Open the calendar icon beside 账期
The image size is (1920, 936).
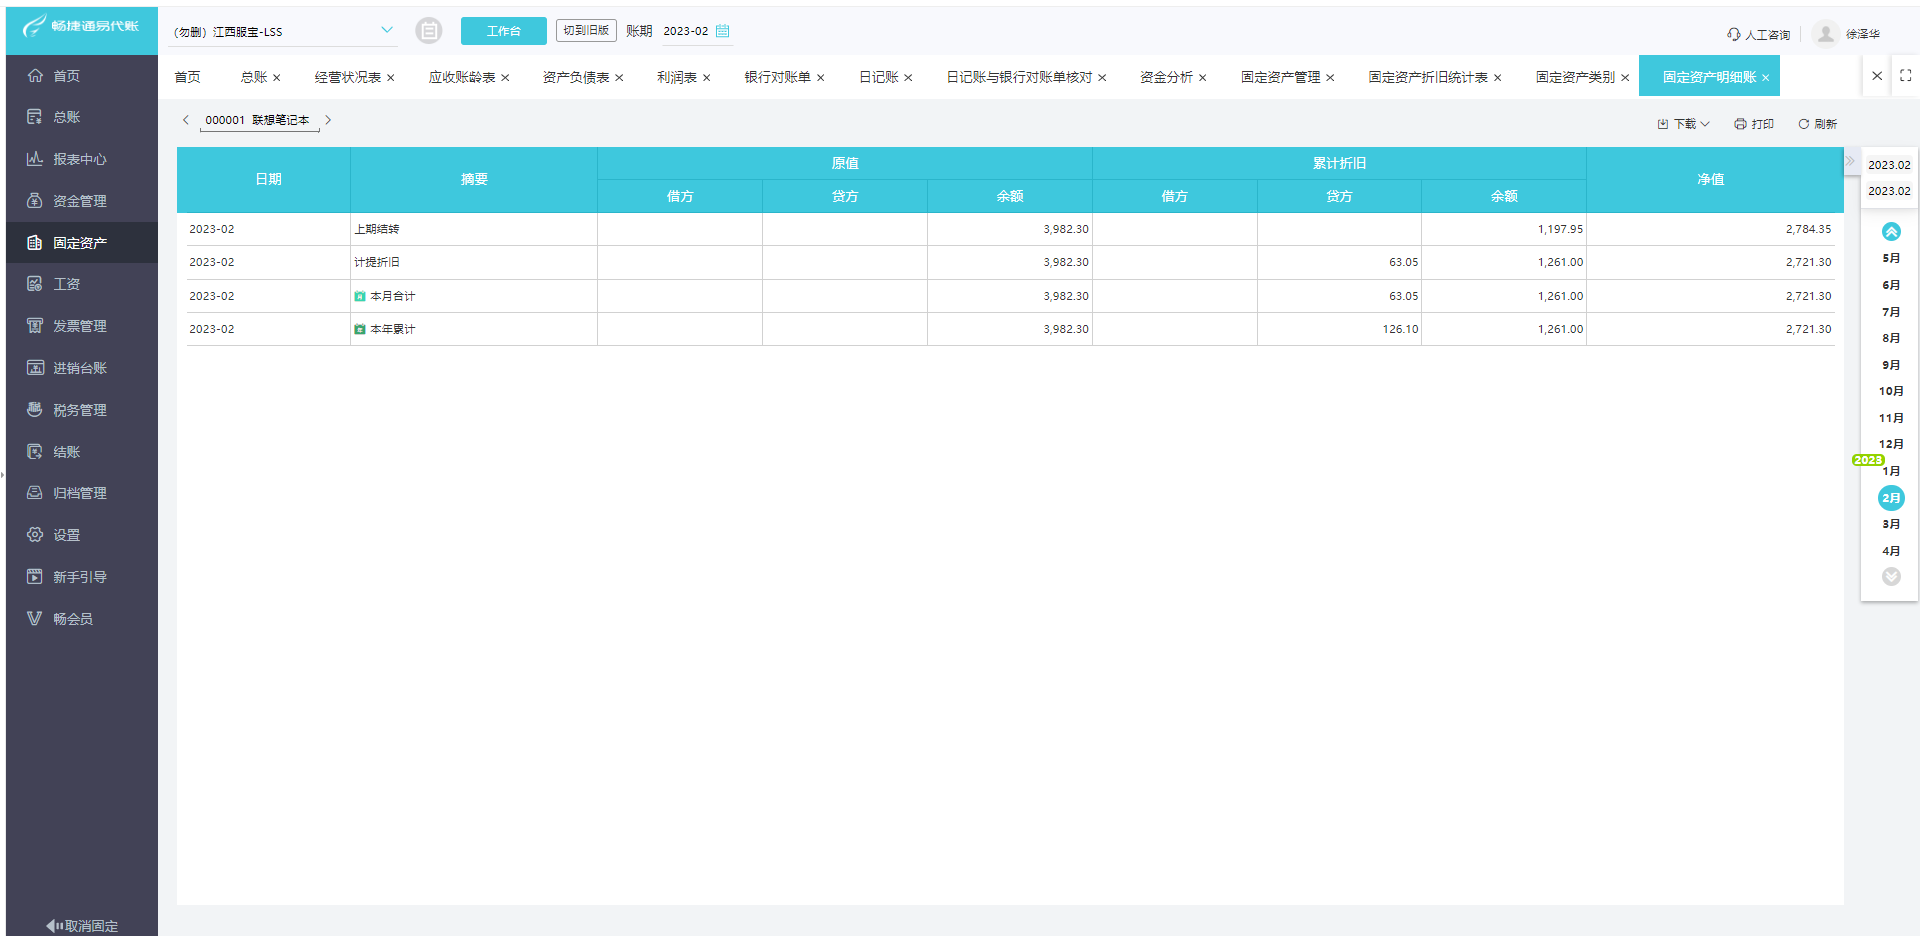[723, 31]
